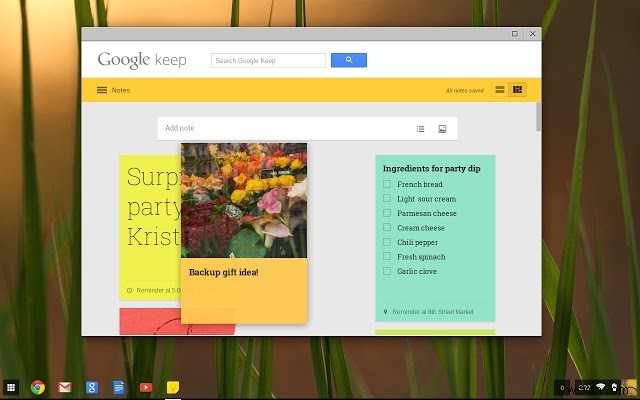Mark Fresh spinach as done
Image resolution: width=640 pixels, height=400 pixels.
coord(387,256)
